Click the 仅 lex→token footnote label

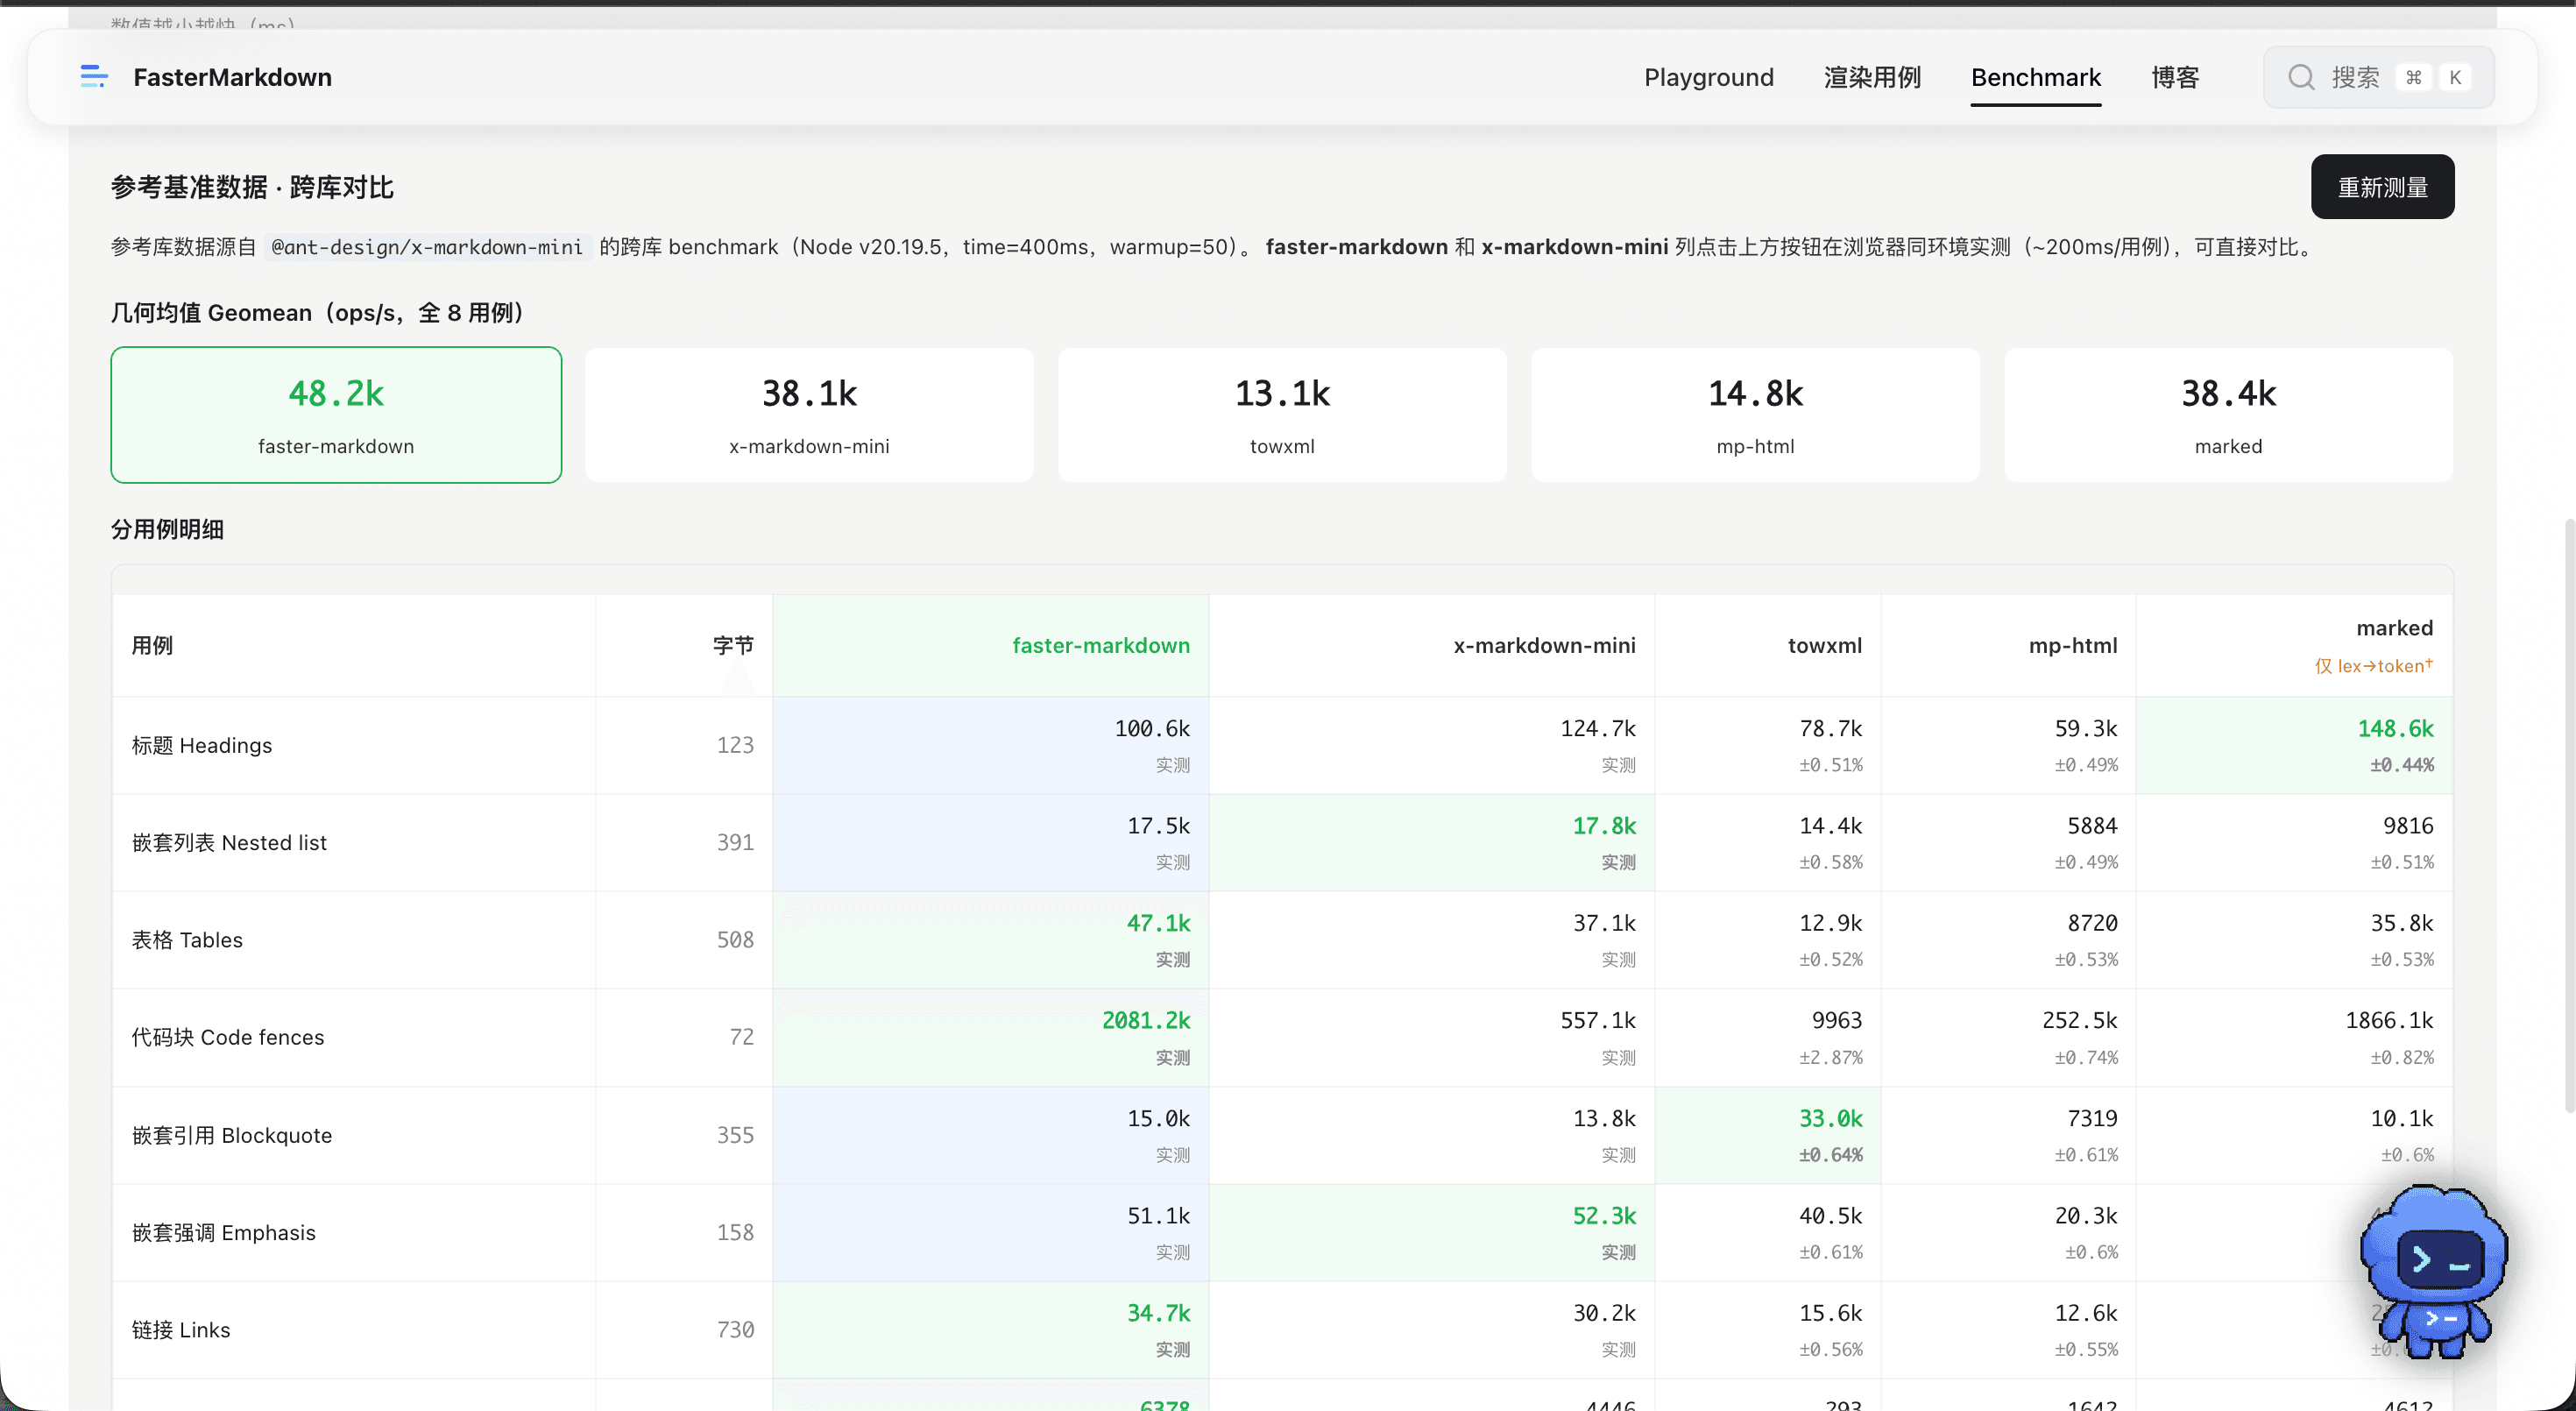click(2374, 666)
